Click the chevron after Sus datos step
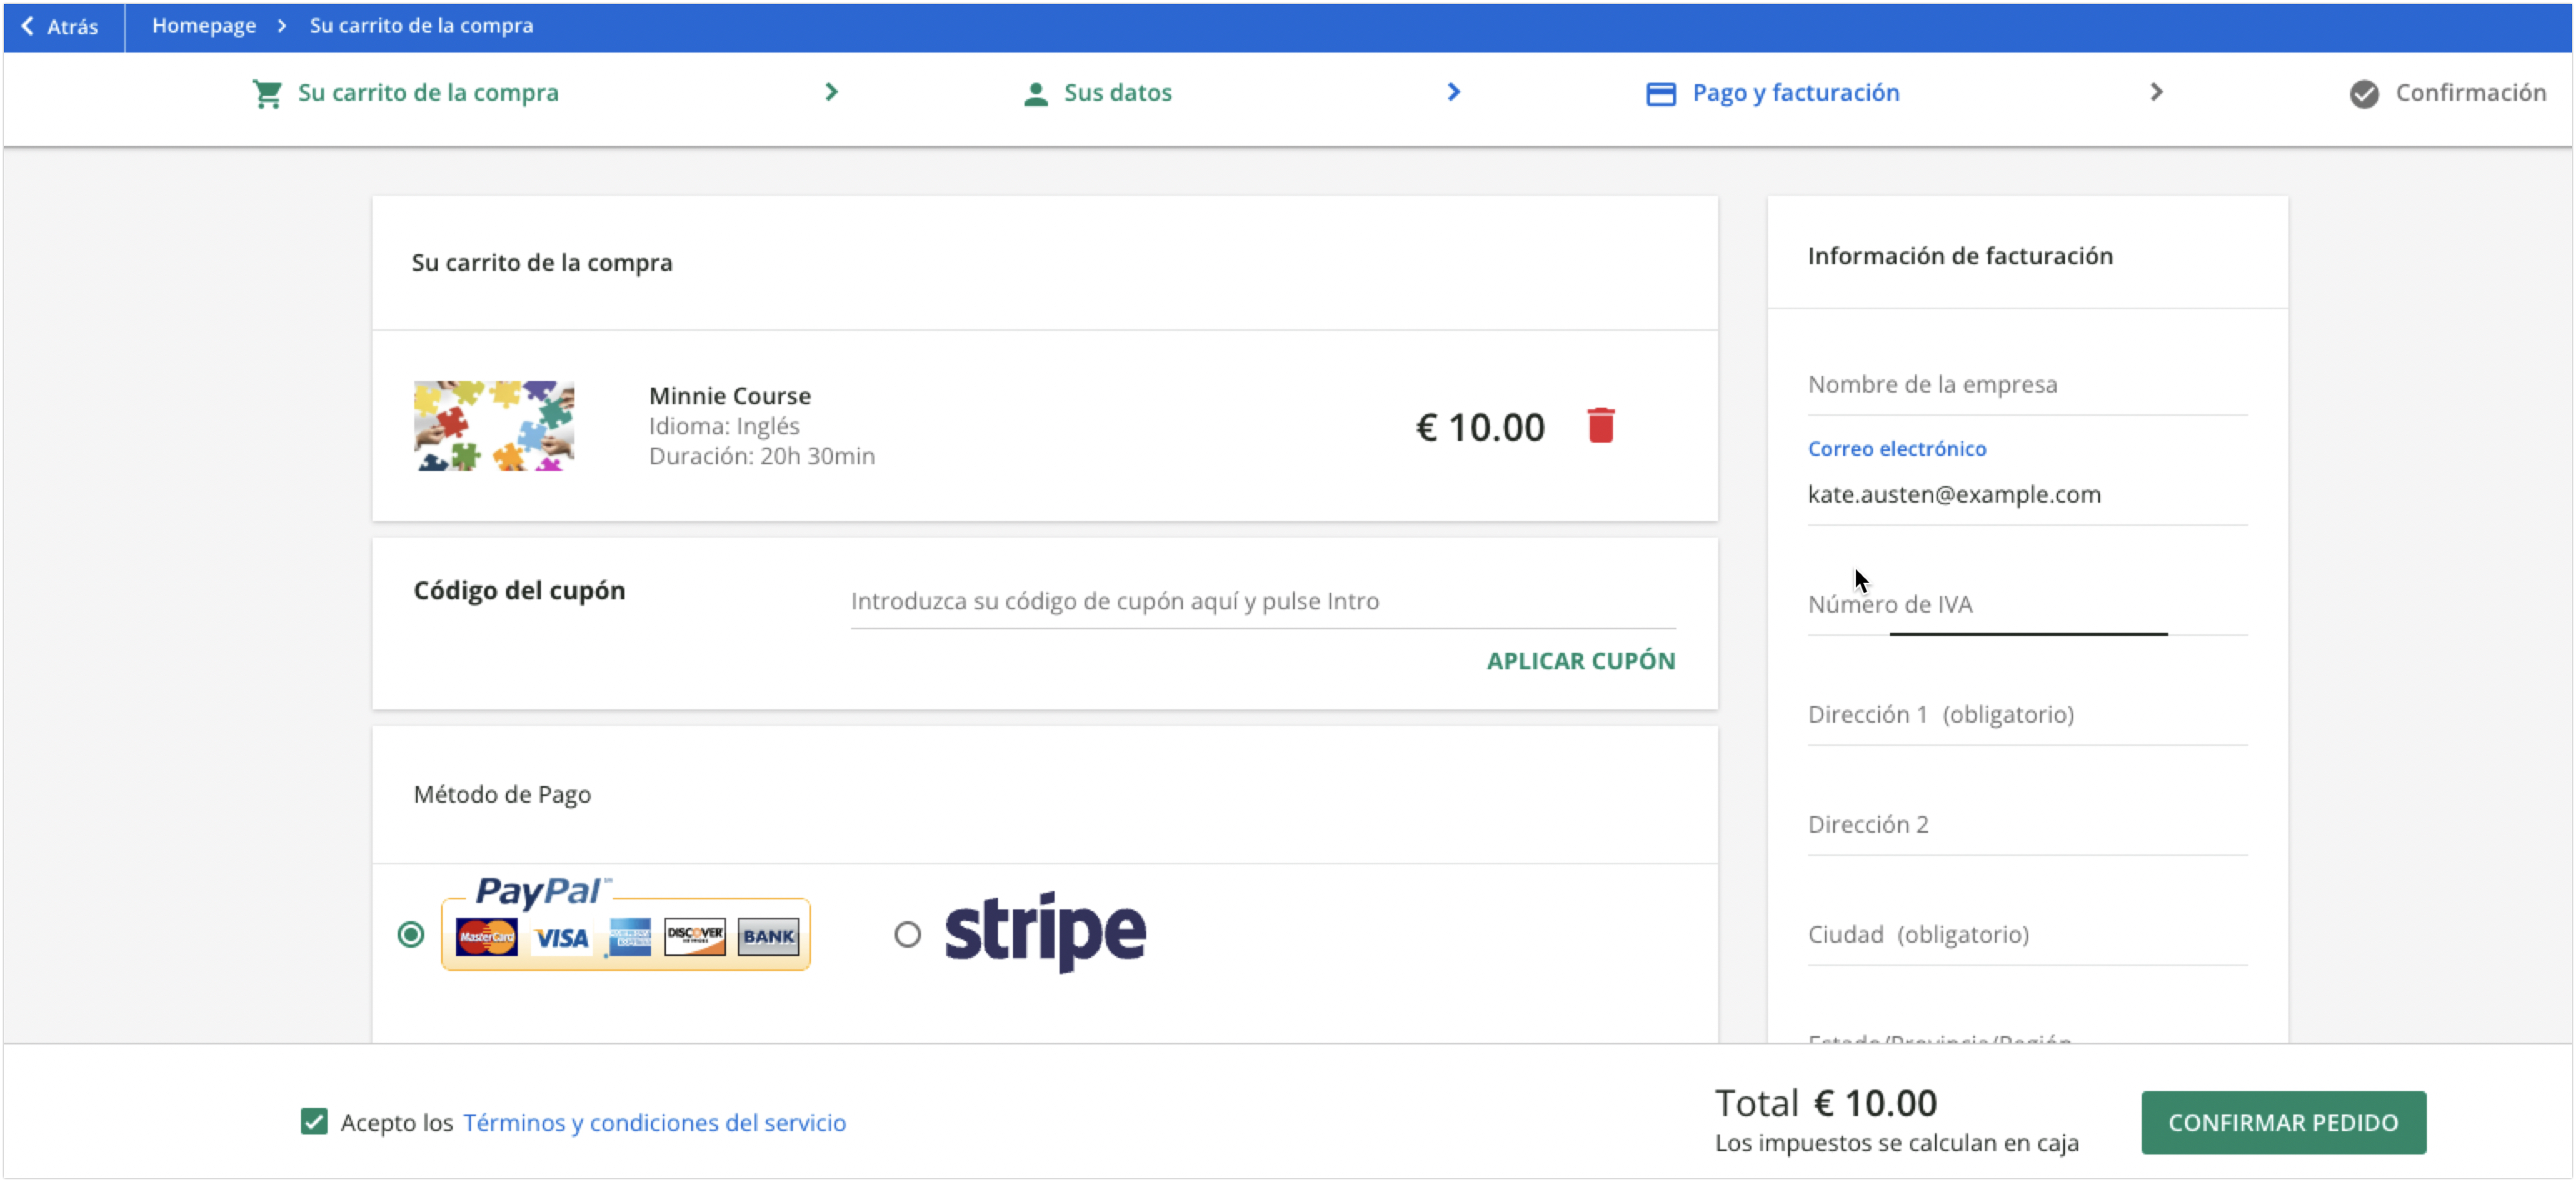This screenshot has height=1182, width=2576. click(1453, 92)
